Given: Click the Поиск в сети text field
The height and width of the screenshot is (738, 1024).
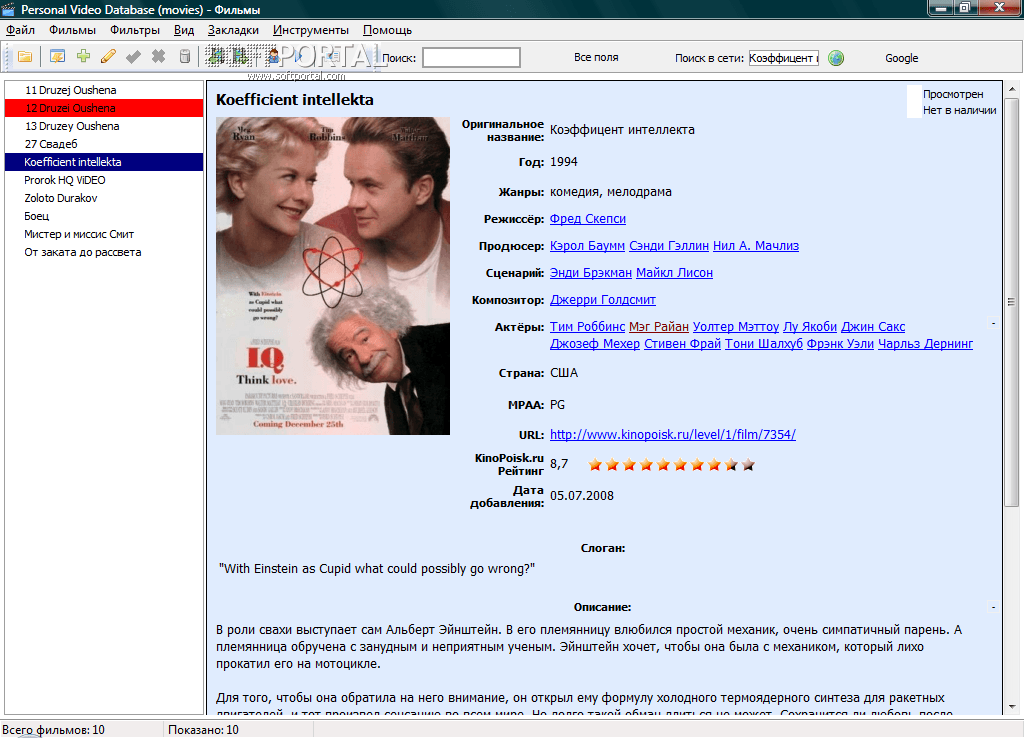Looking at the screenshot, I should [783, 58].
